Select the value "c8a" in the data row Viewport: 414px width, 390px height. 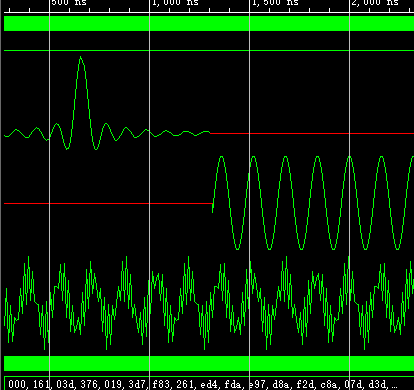click(329, 384)
